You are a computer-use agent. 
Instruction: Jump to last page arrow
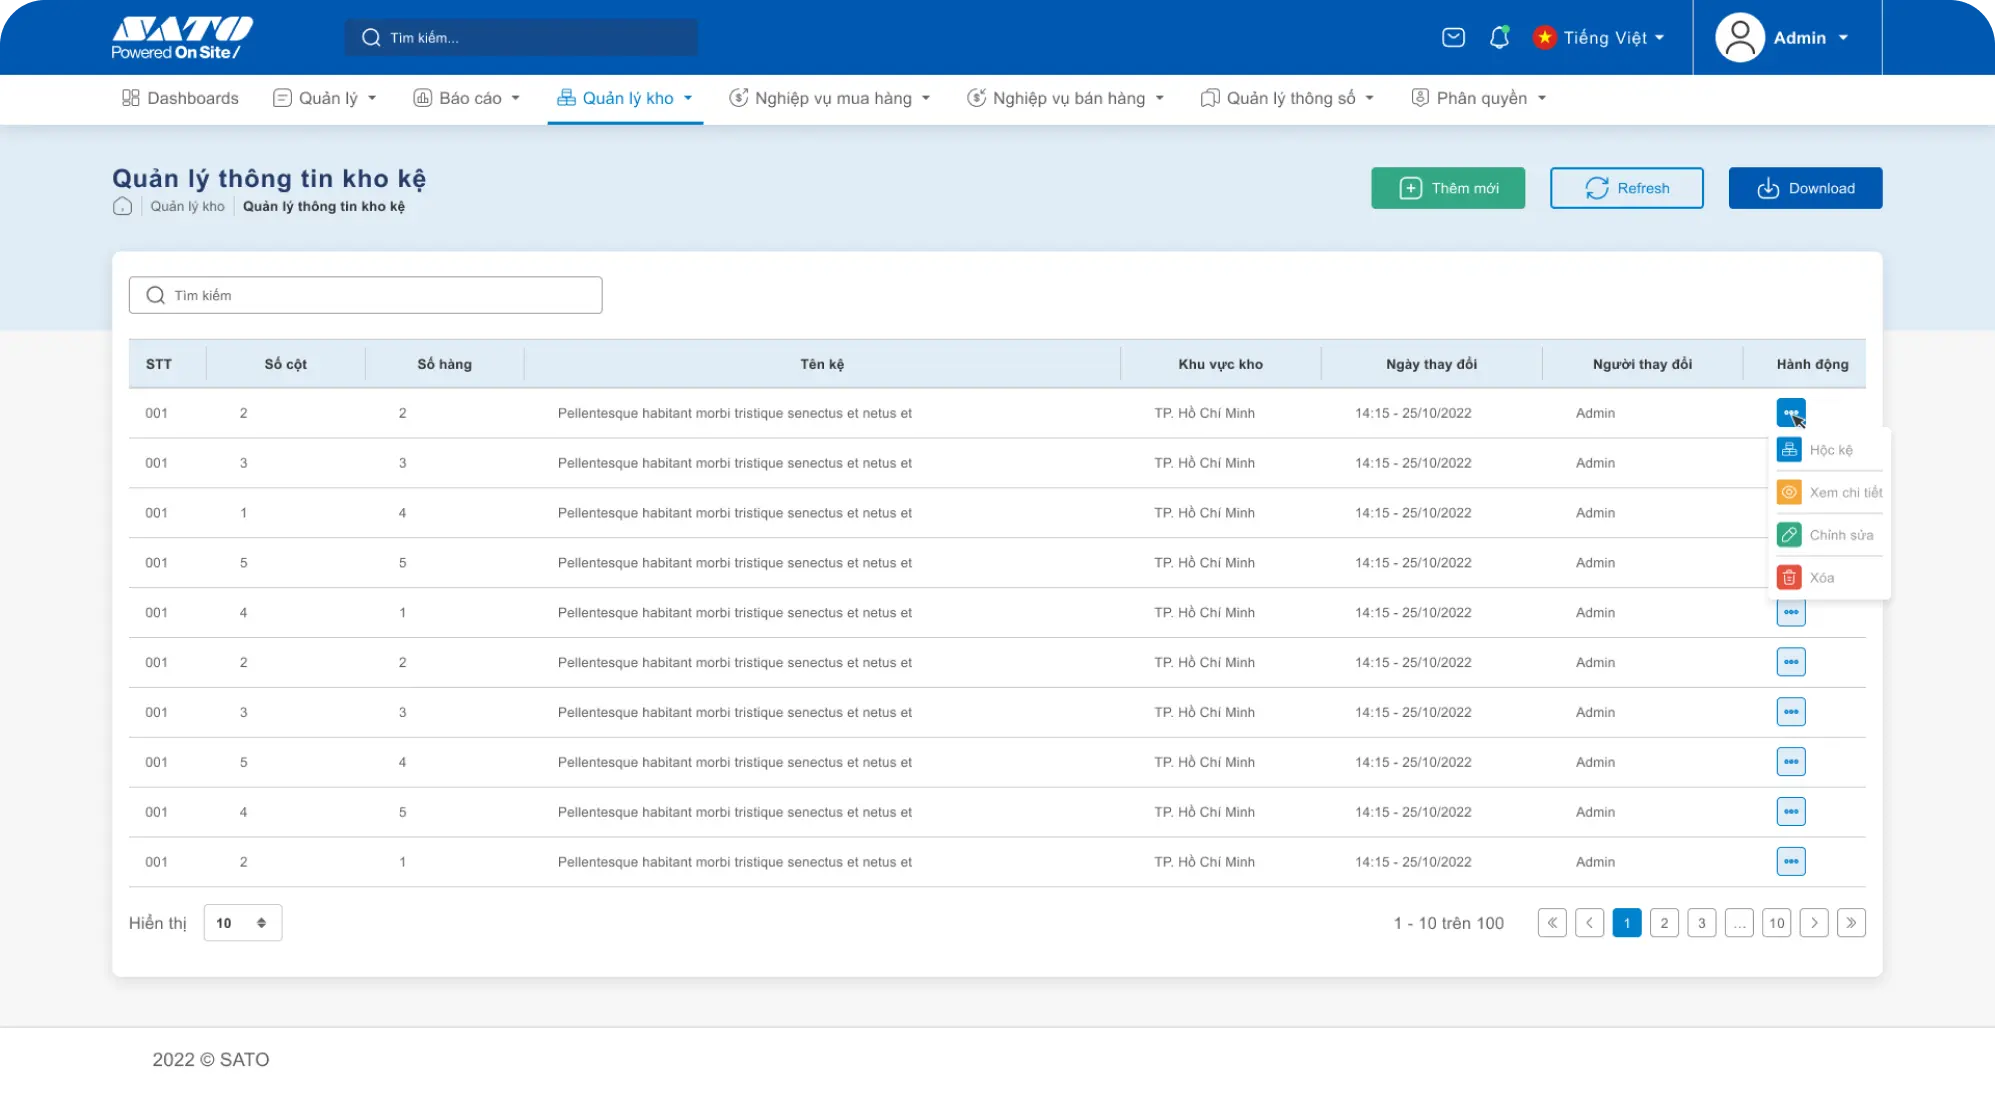[x=1851, y=923]
